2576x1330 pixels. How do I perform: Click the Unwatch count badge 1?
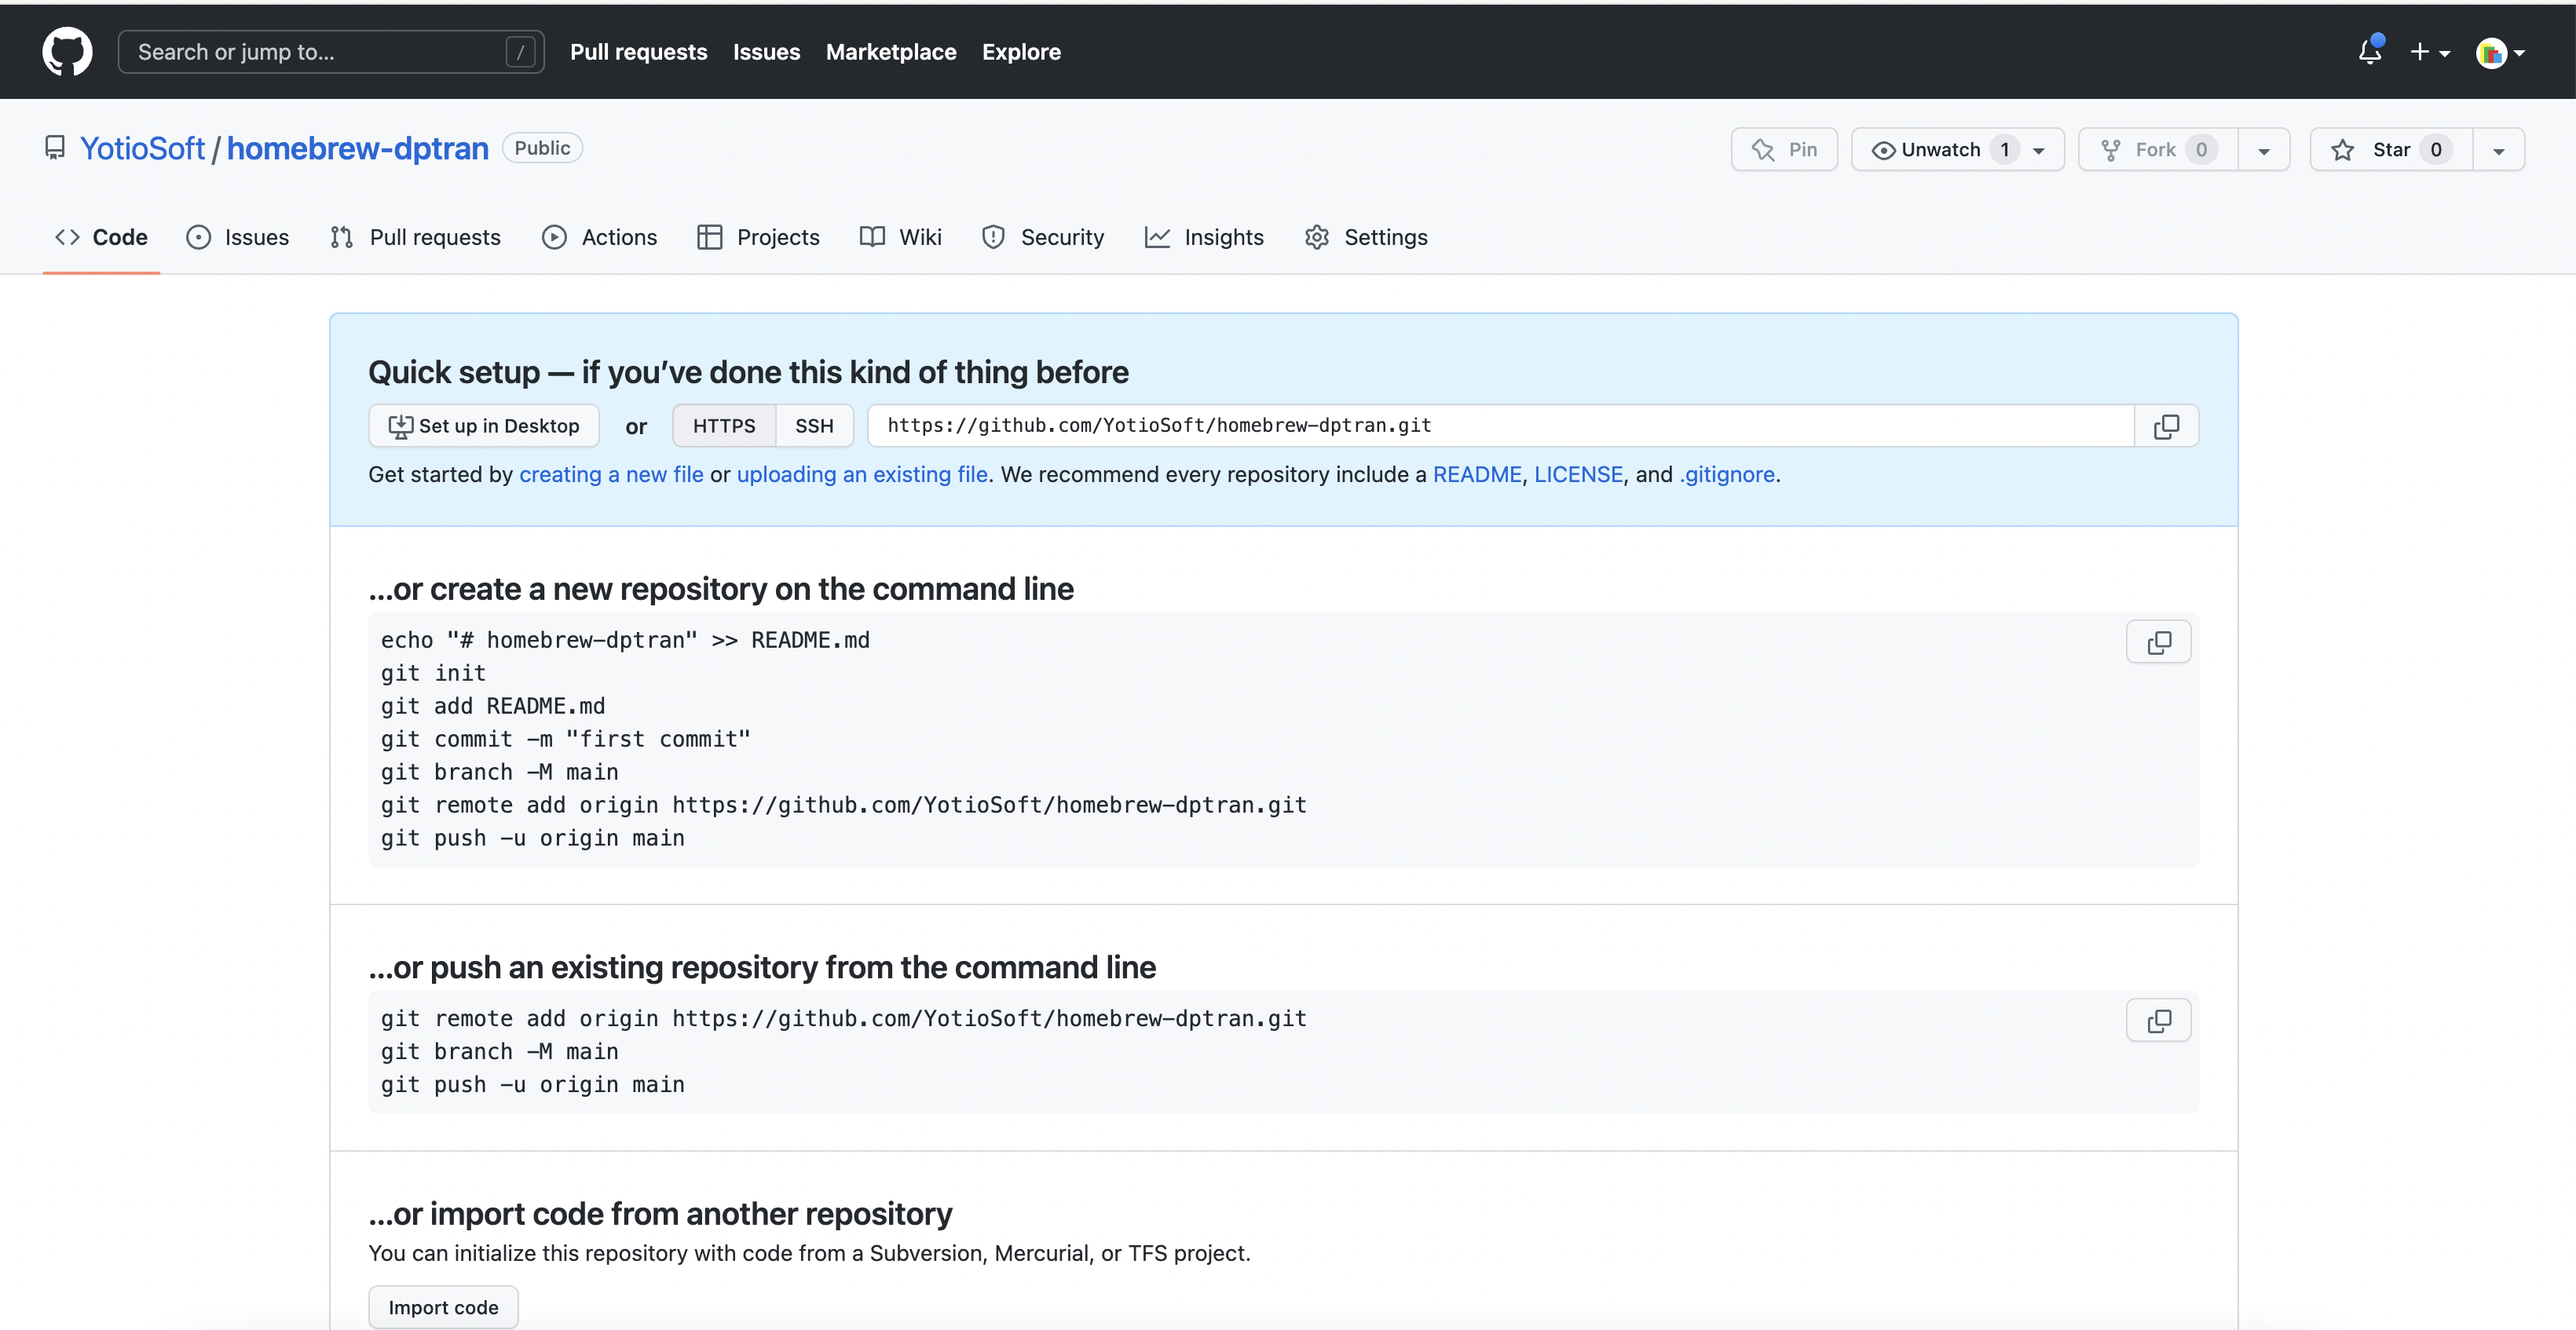coord(2004,149)
